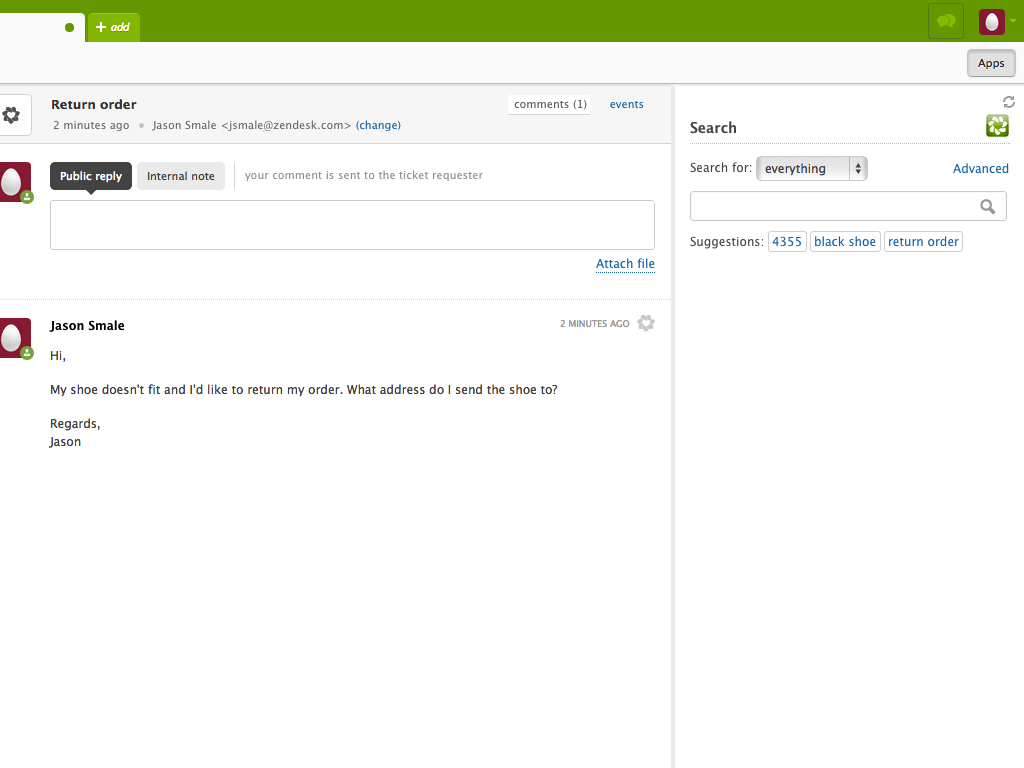Switch to Public reply mode
1024x768 pixels.
pos(90,175)
